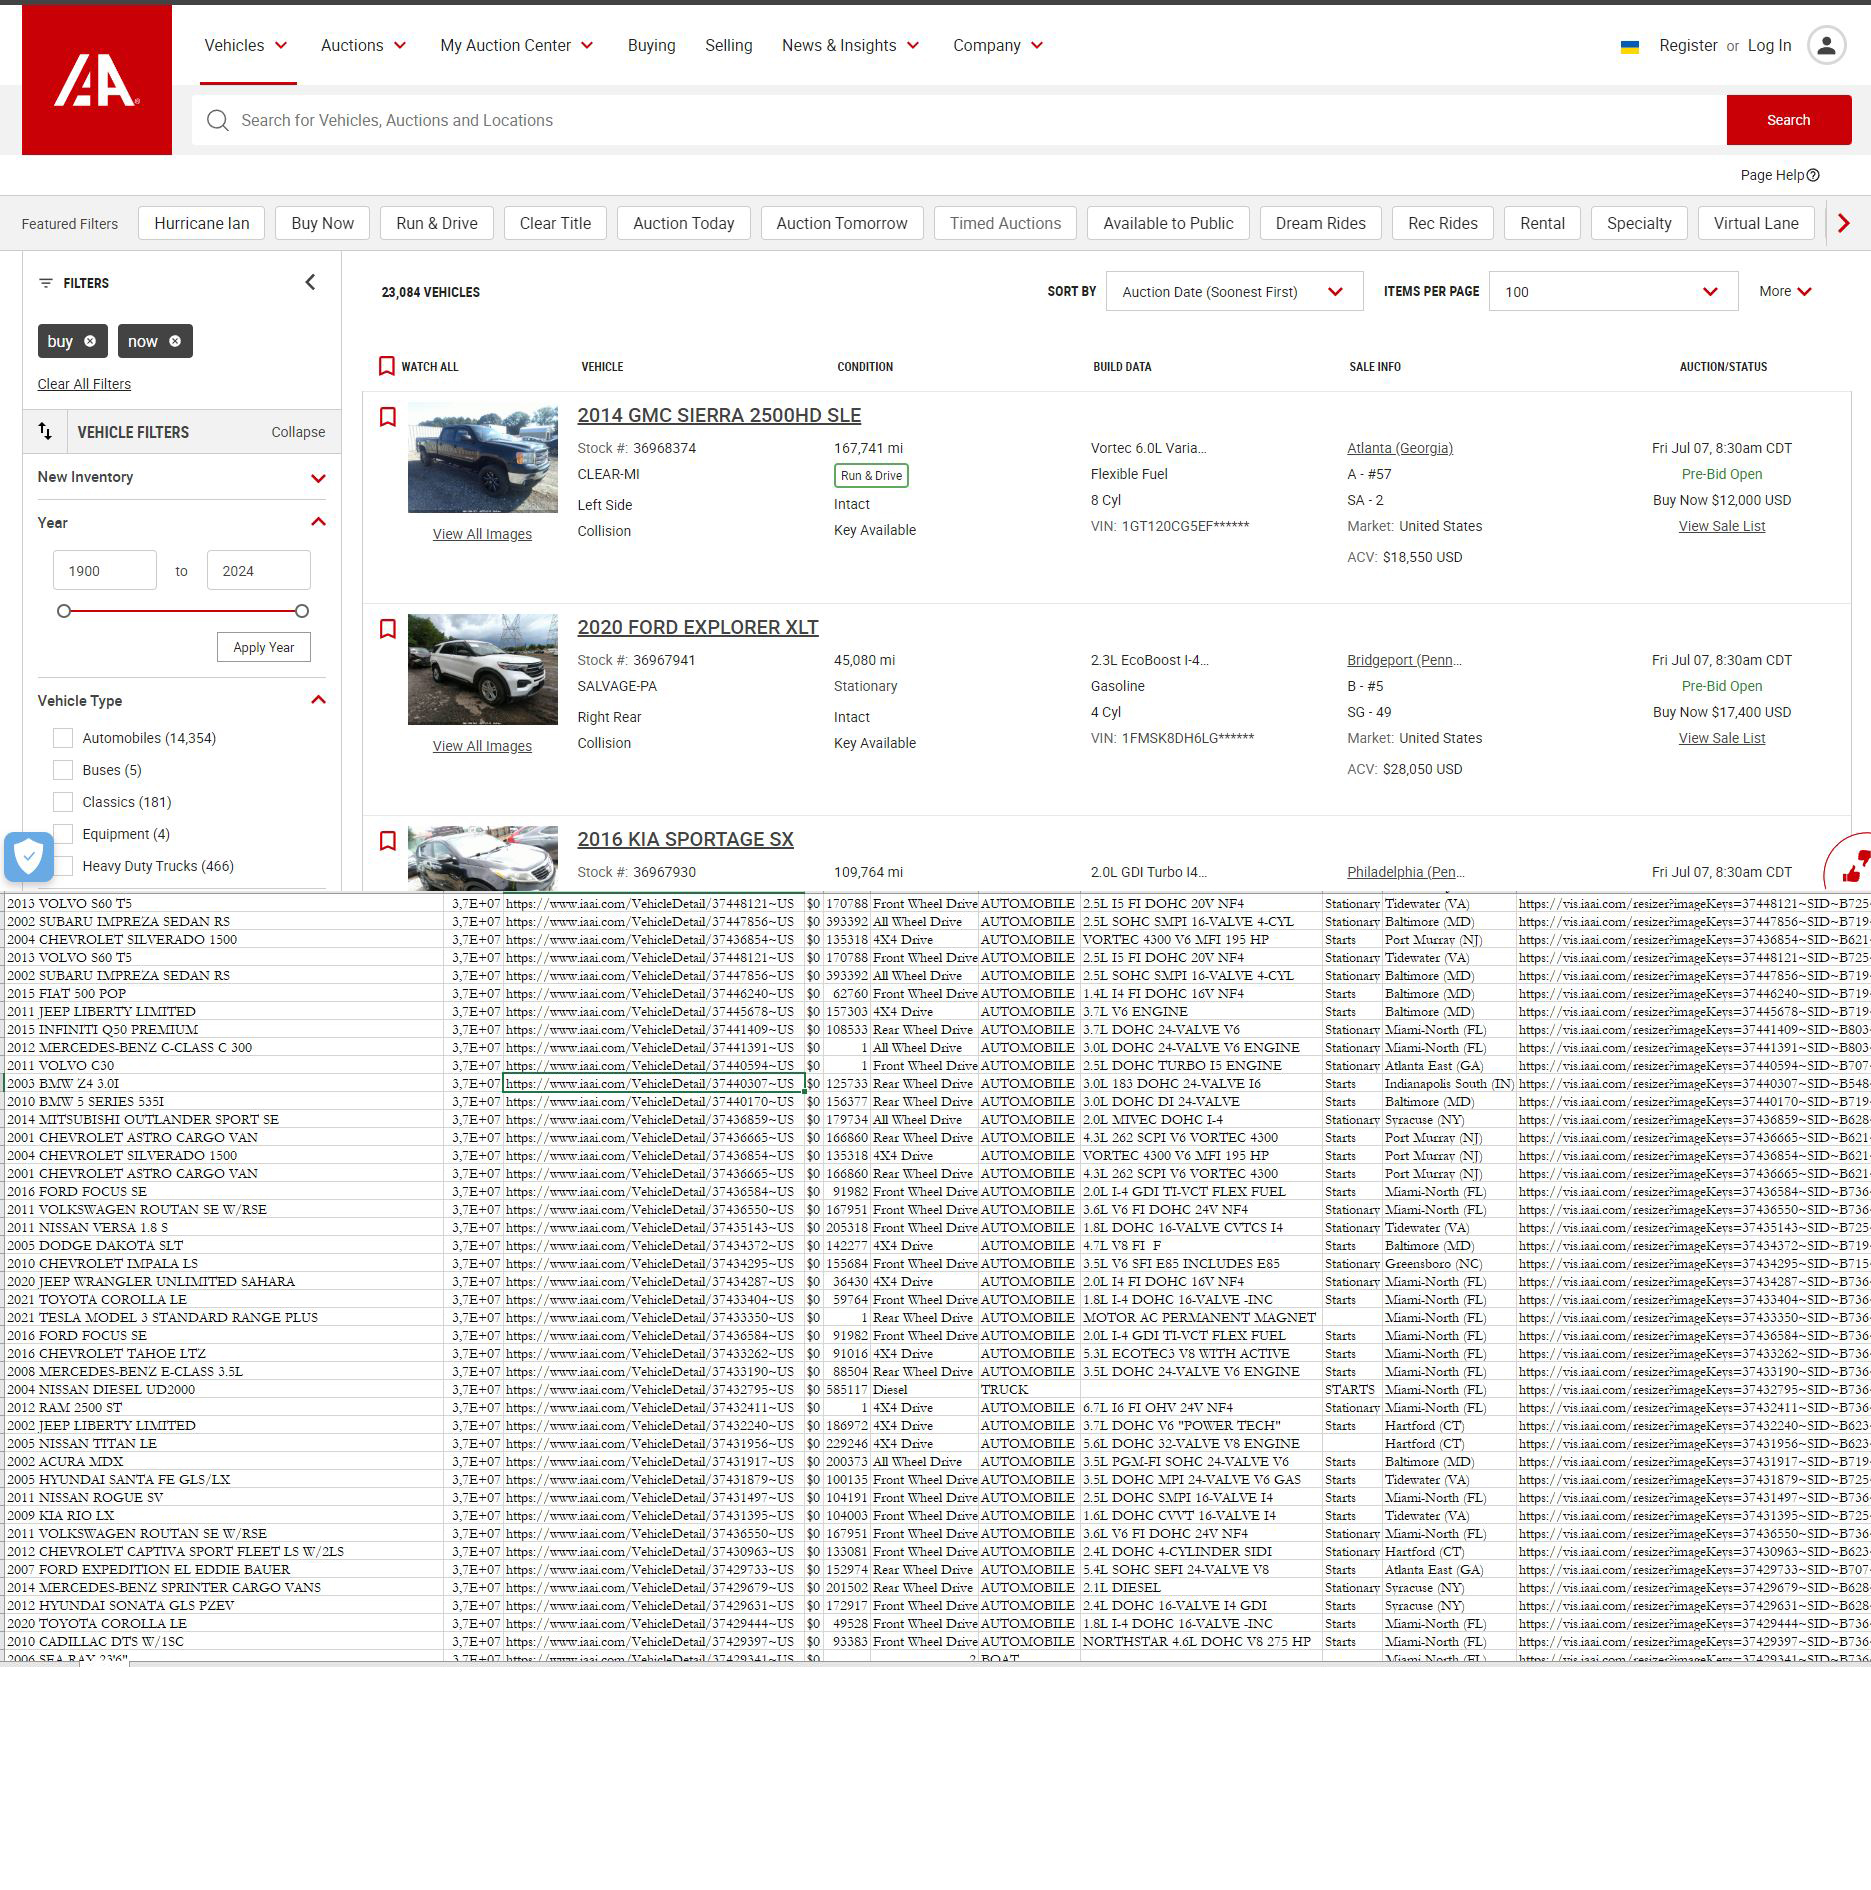Go to the Buying page
1871x1890 pixels.
(x=652, y=46)
